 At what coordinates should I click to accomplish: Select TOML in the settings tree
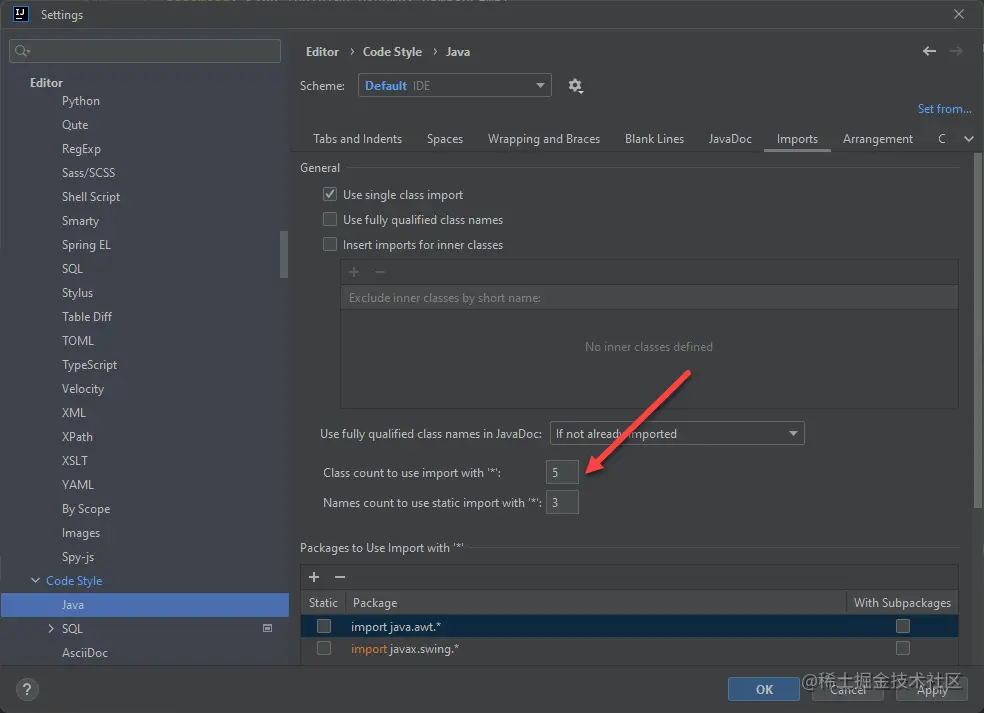(x=78, y=340)
